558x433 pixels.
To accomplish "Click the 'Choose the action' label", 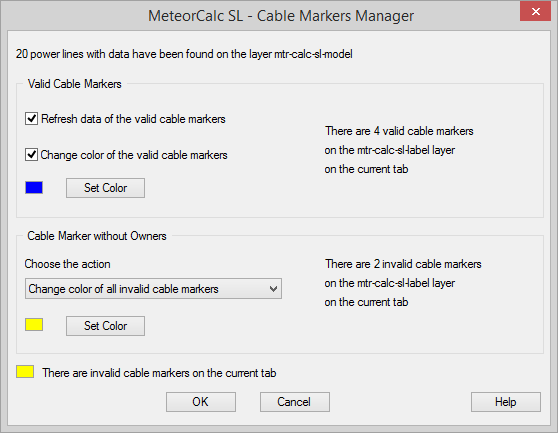I will pyautogui.click(x=68, y=264).
